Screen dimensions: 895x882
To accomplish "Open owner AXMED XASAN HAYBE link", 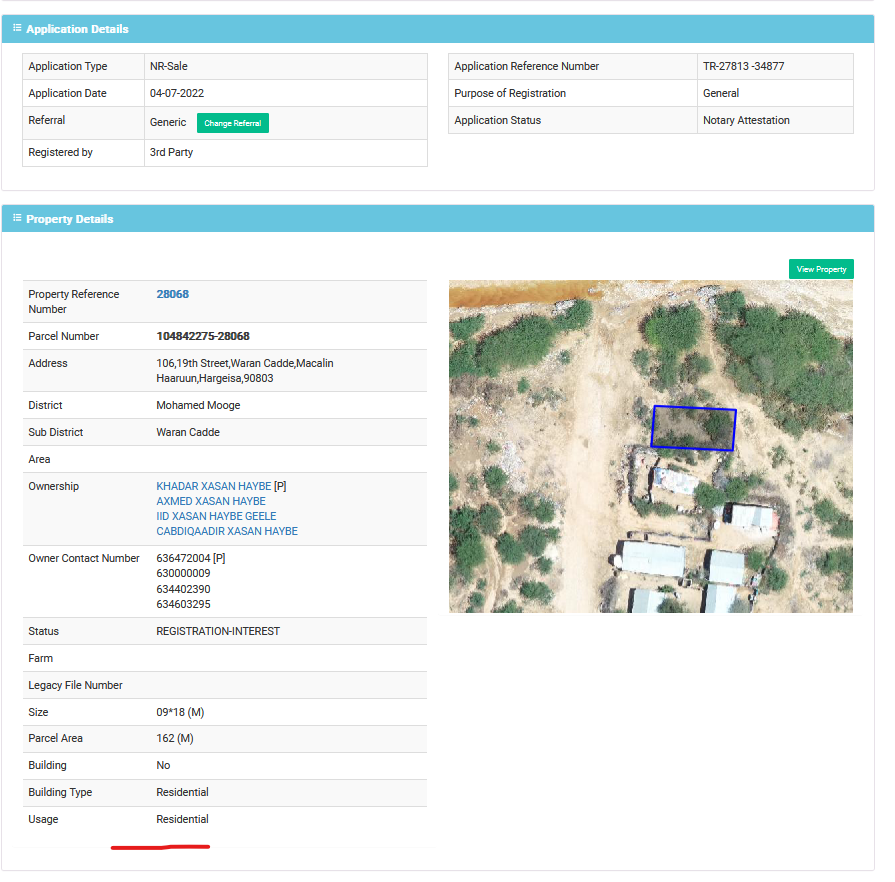I will (211, 501).
